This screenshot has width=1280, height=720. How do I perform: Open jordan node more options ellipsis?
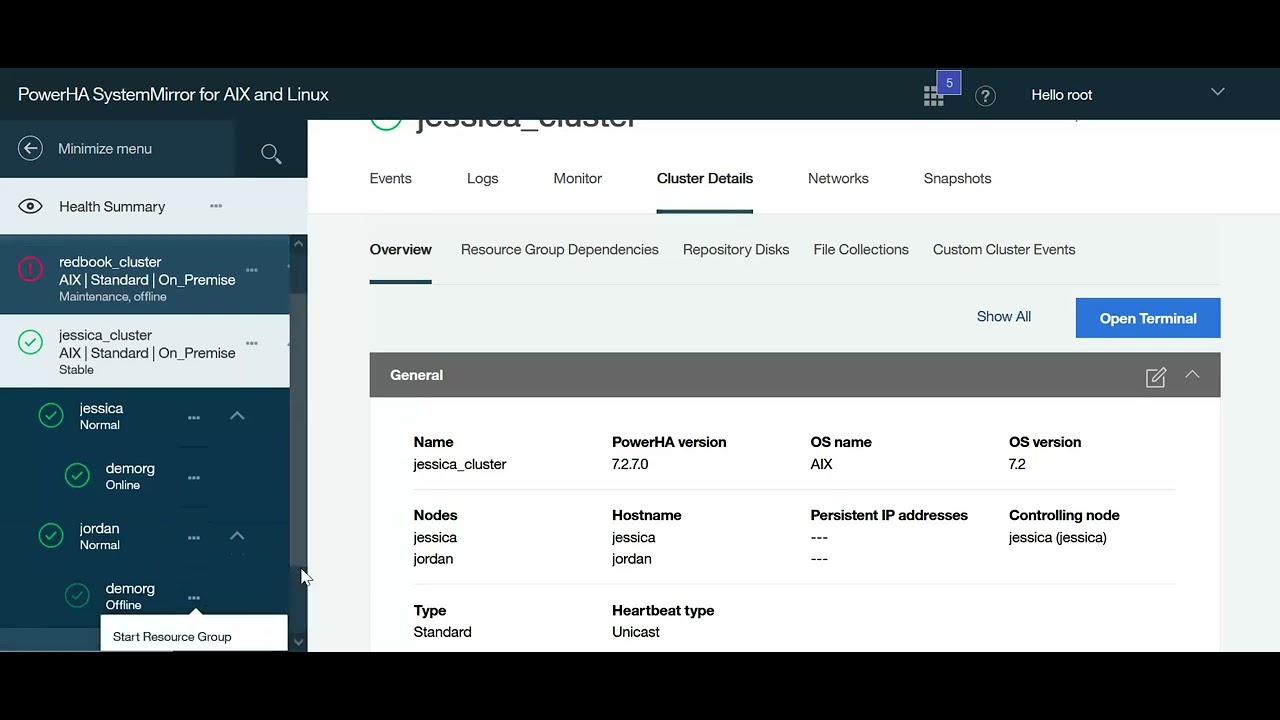(x=194, y=537)
